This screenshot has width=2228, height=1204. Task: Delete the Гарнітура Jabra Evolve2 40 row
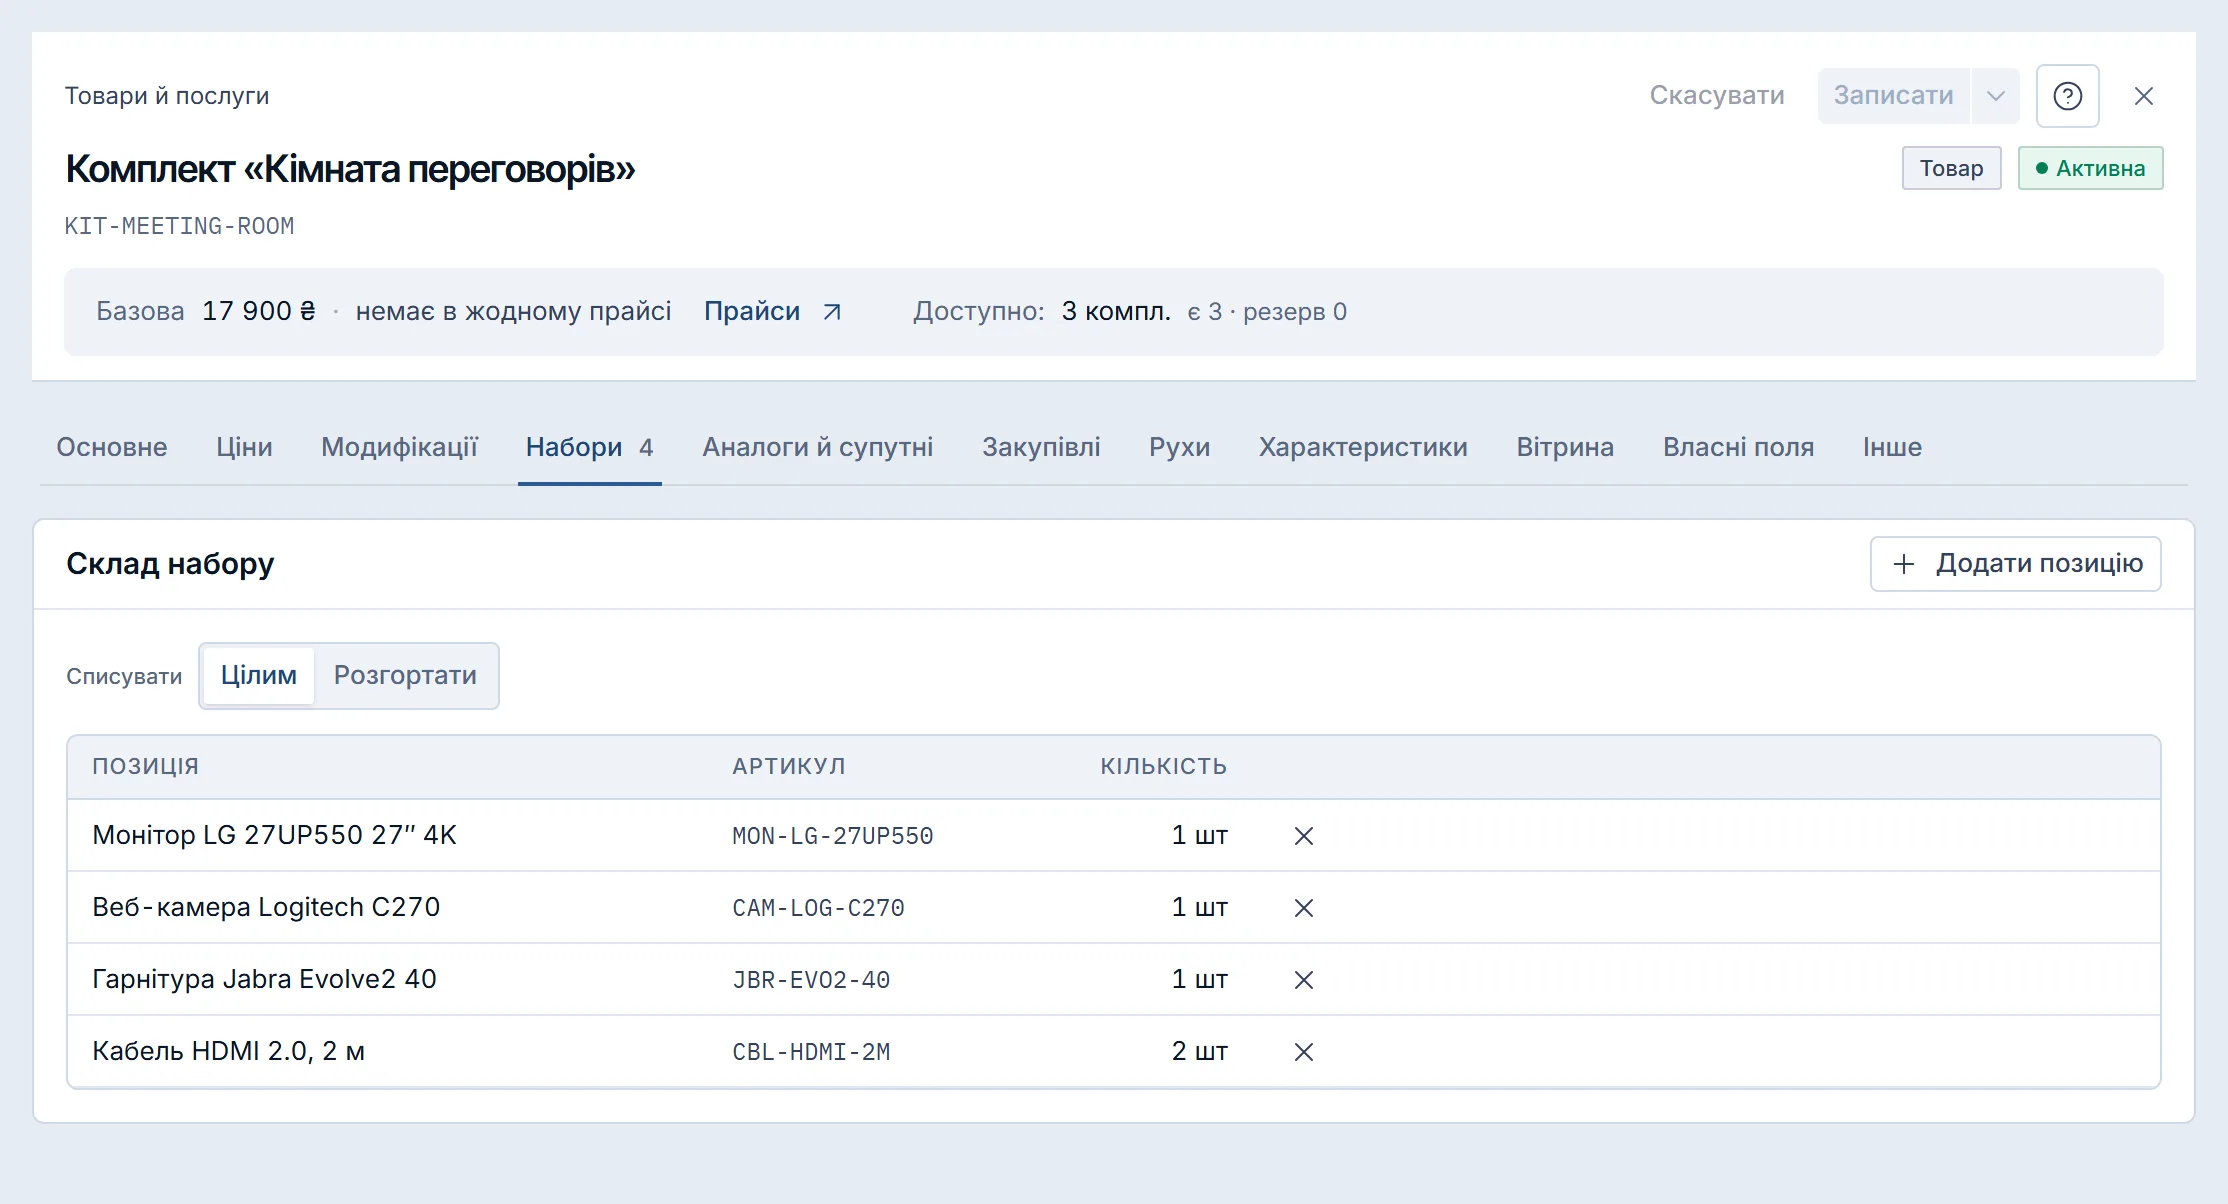point(1303,980)
